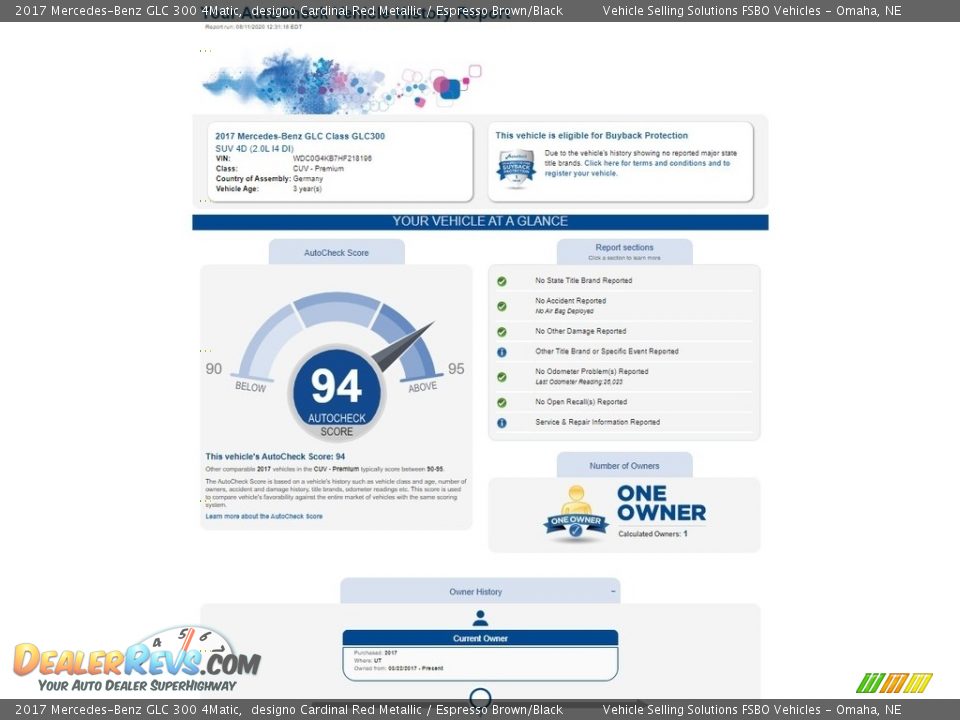Click the AutoCheck abstract splash banner image
The image size is (960, 720).
pos(342,82)
